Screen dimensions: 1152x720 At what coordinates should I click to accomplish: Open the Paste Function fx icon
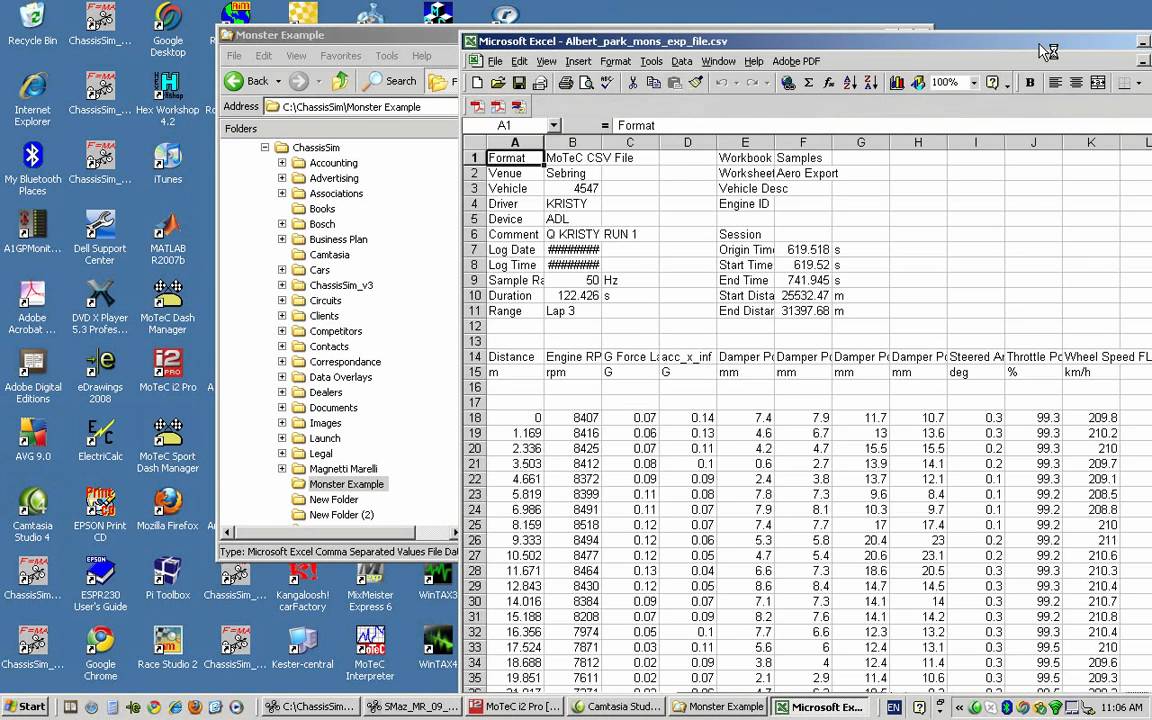tap(829, 83)
